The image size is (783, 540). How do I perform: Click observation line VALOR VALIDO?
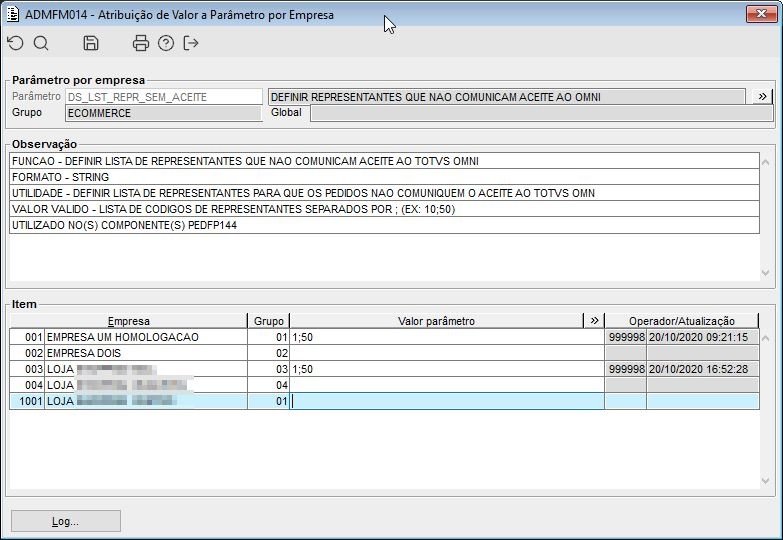click(x=385, y=209)
